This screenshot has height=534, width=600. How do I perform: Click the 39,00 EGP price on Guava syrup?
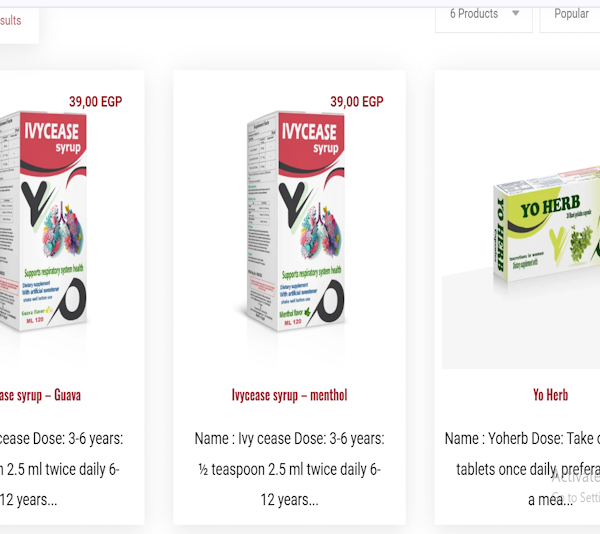pos(95,102)
